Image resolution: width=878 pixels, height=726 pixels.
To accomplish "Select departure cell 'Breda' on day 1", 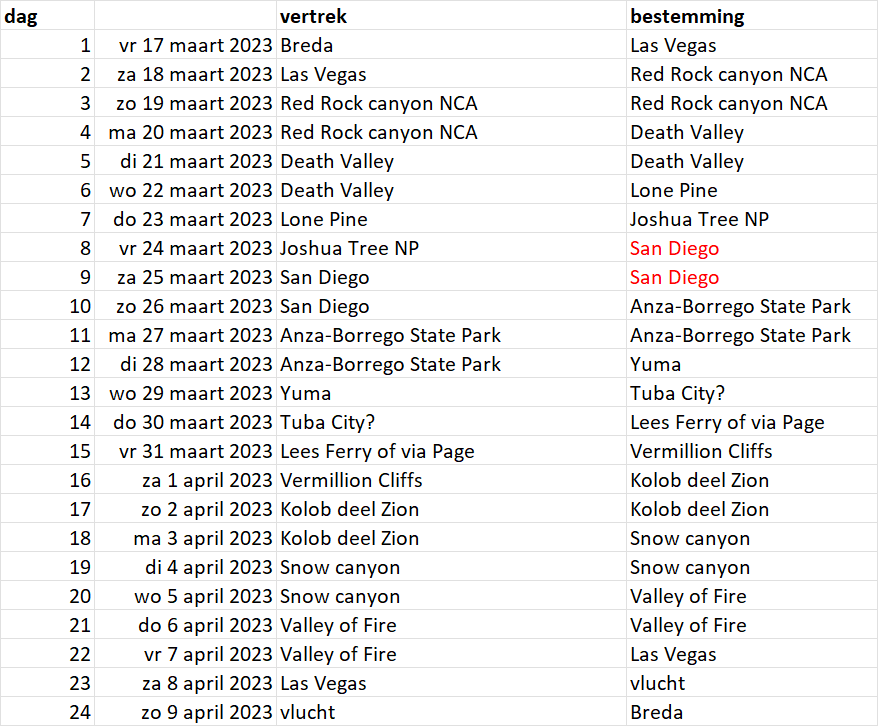I will pos(307,45).
